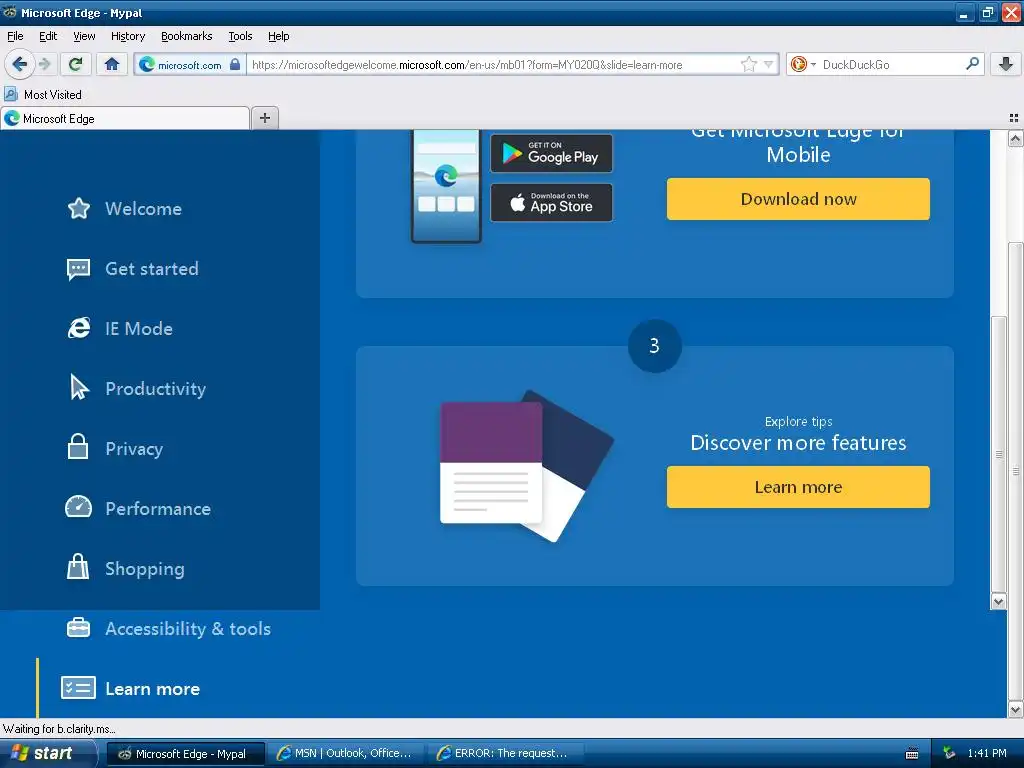Image resolution: width=1024 pixels, height=768 pixels.
Task: Open the URL history dropdown arrow
Action: click(x=769, y=64)
